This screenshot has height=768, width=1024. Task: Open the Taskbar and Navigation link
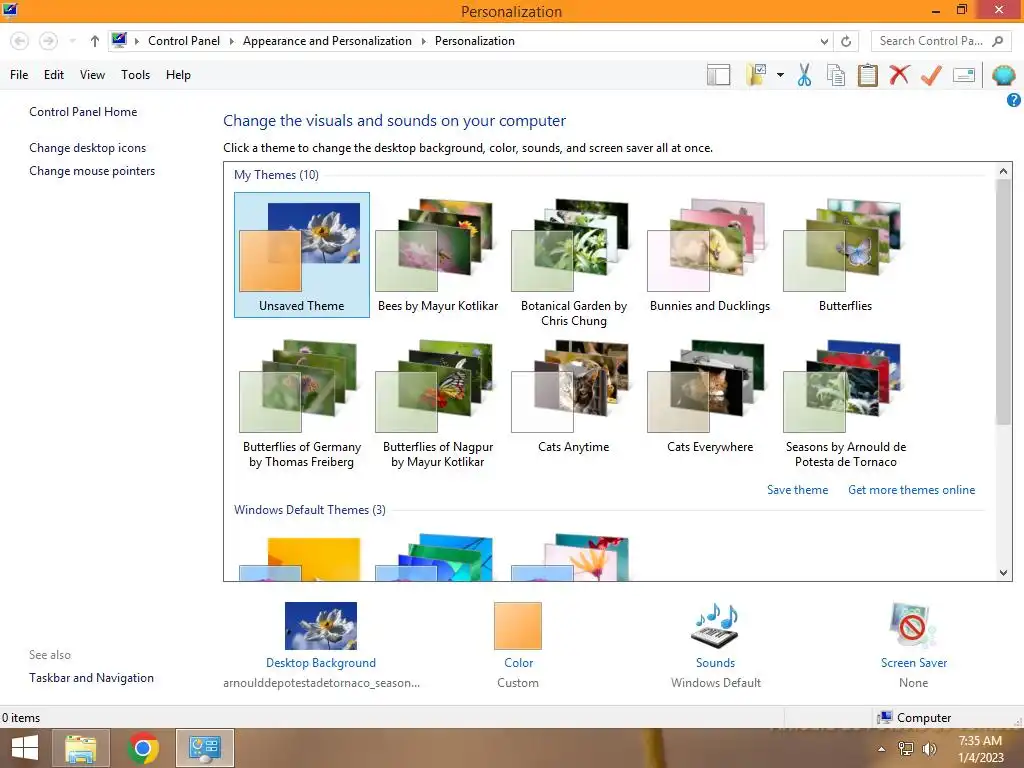click(x=91, y=678)
